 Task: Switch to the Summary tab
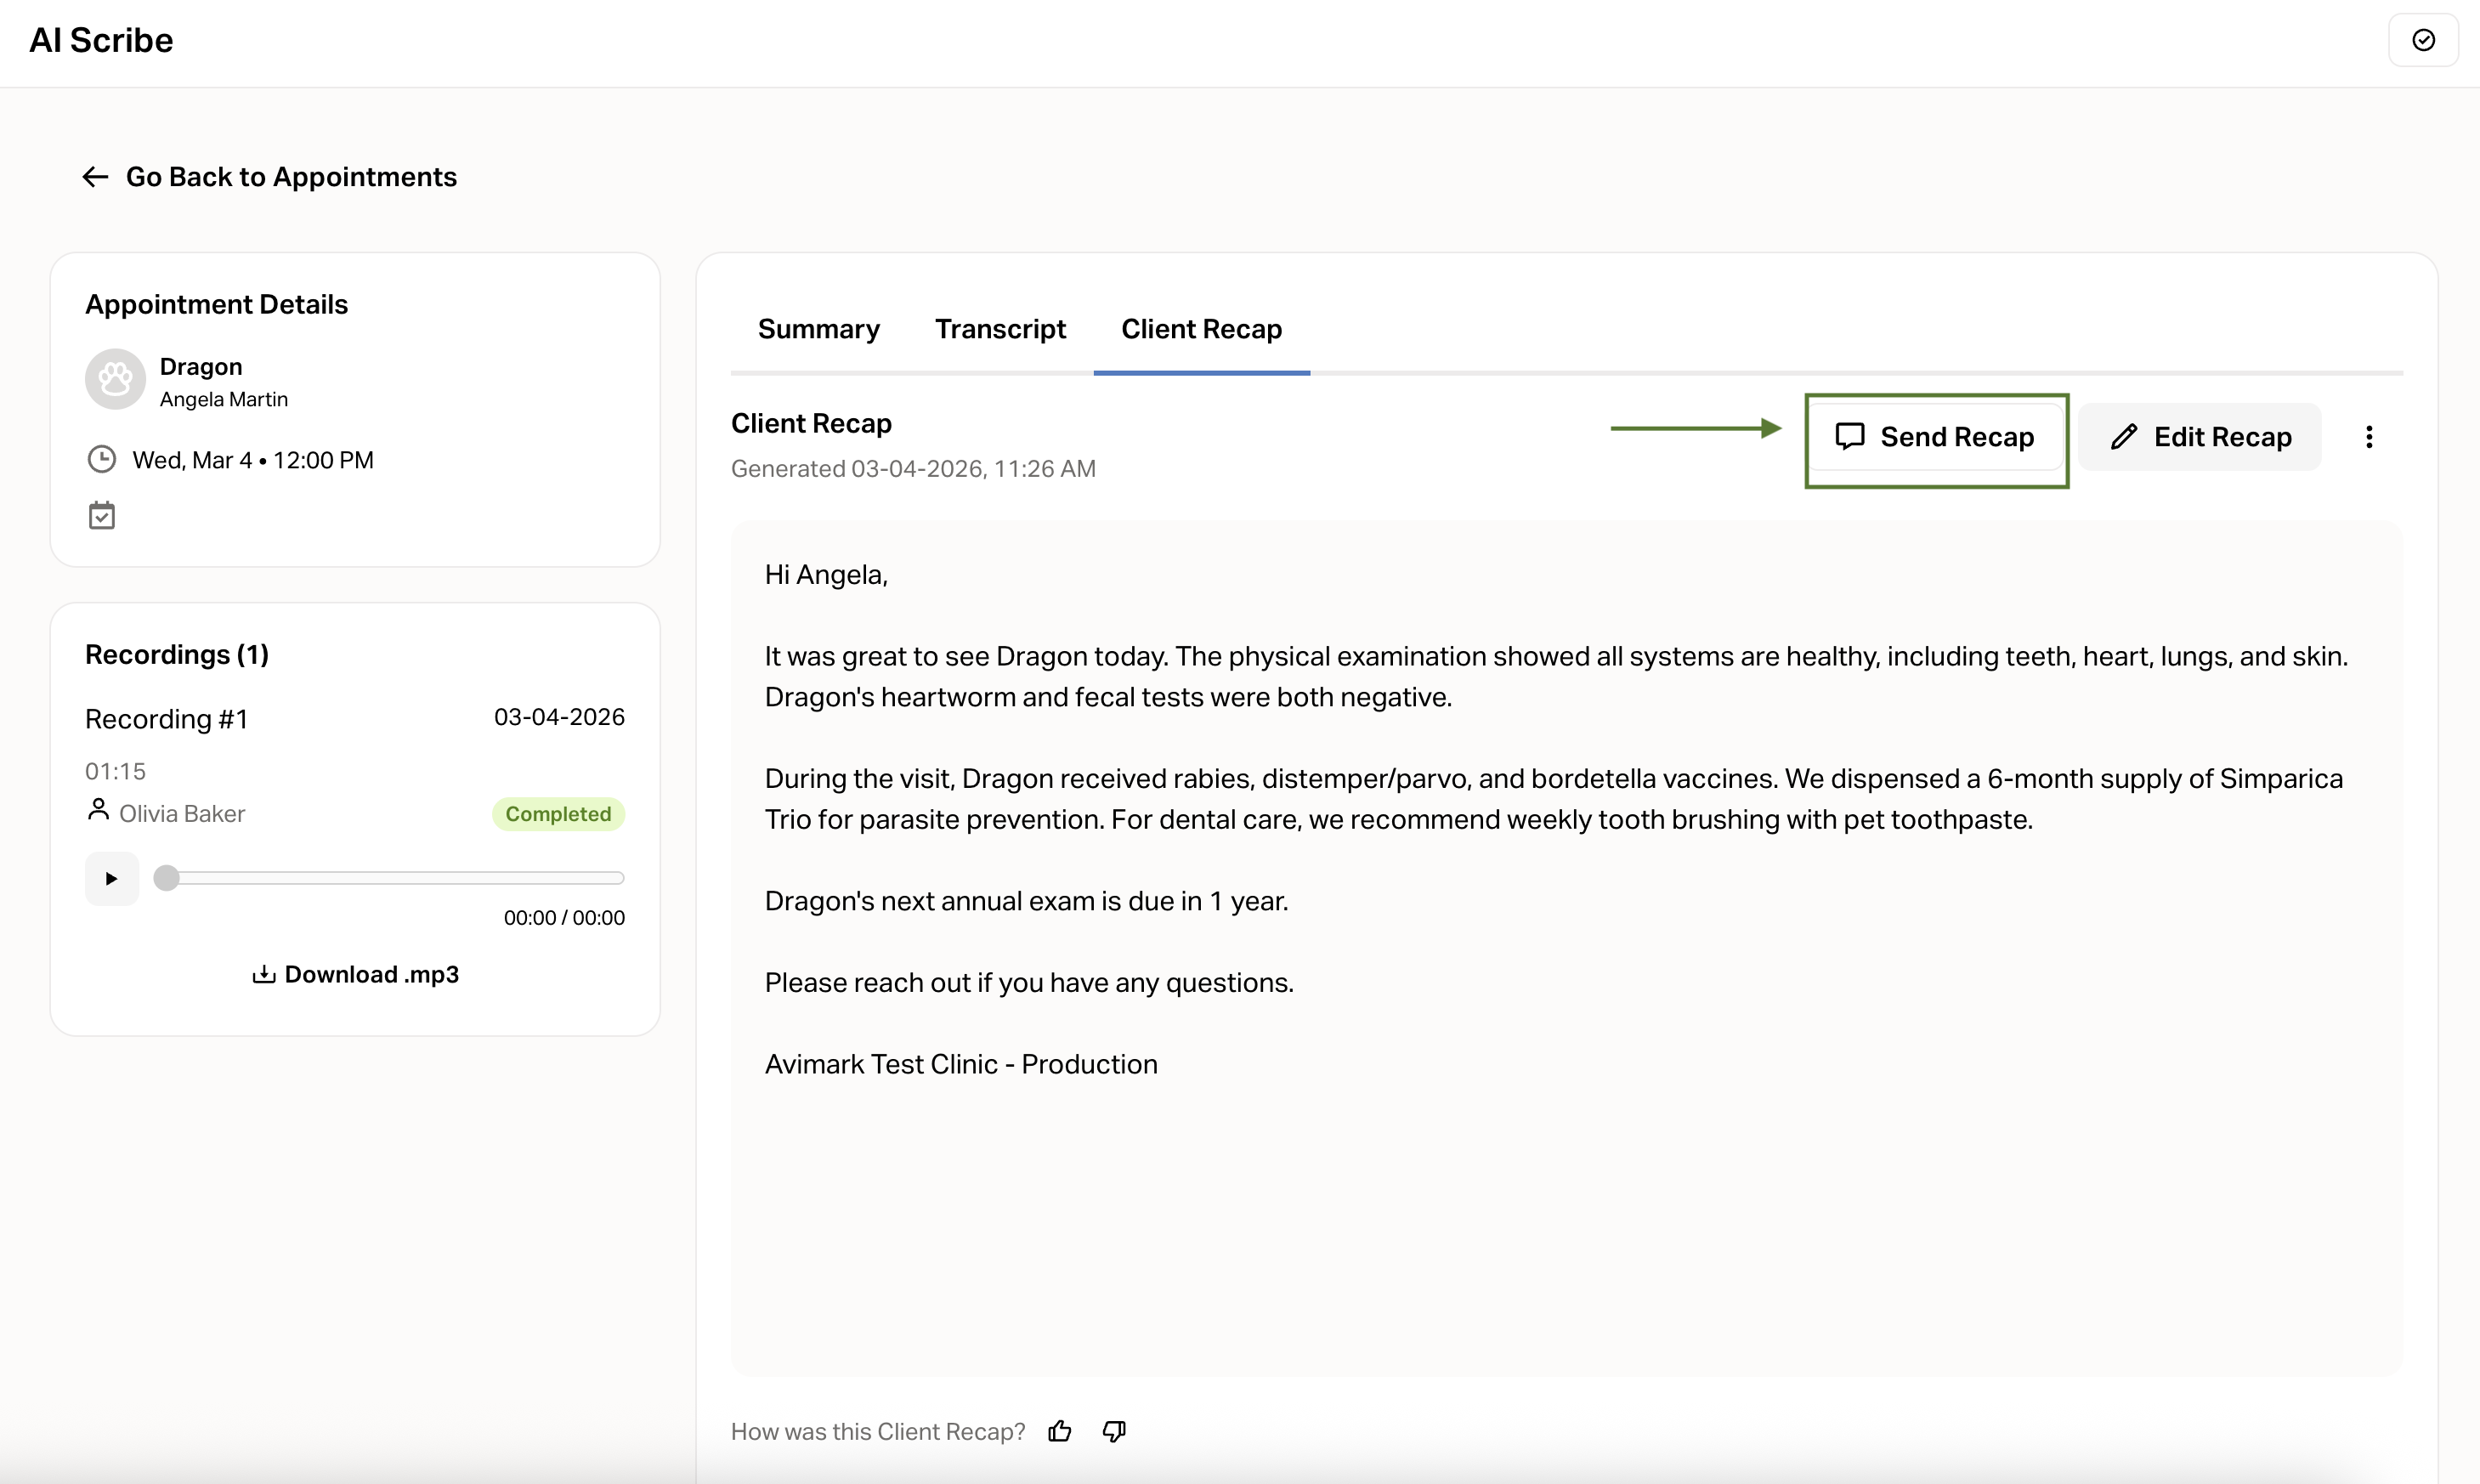(818, 329)
